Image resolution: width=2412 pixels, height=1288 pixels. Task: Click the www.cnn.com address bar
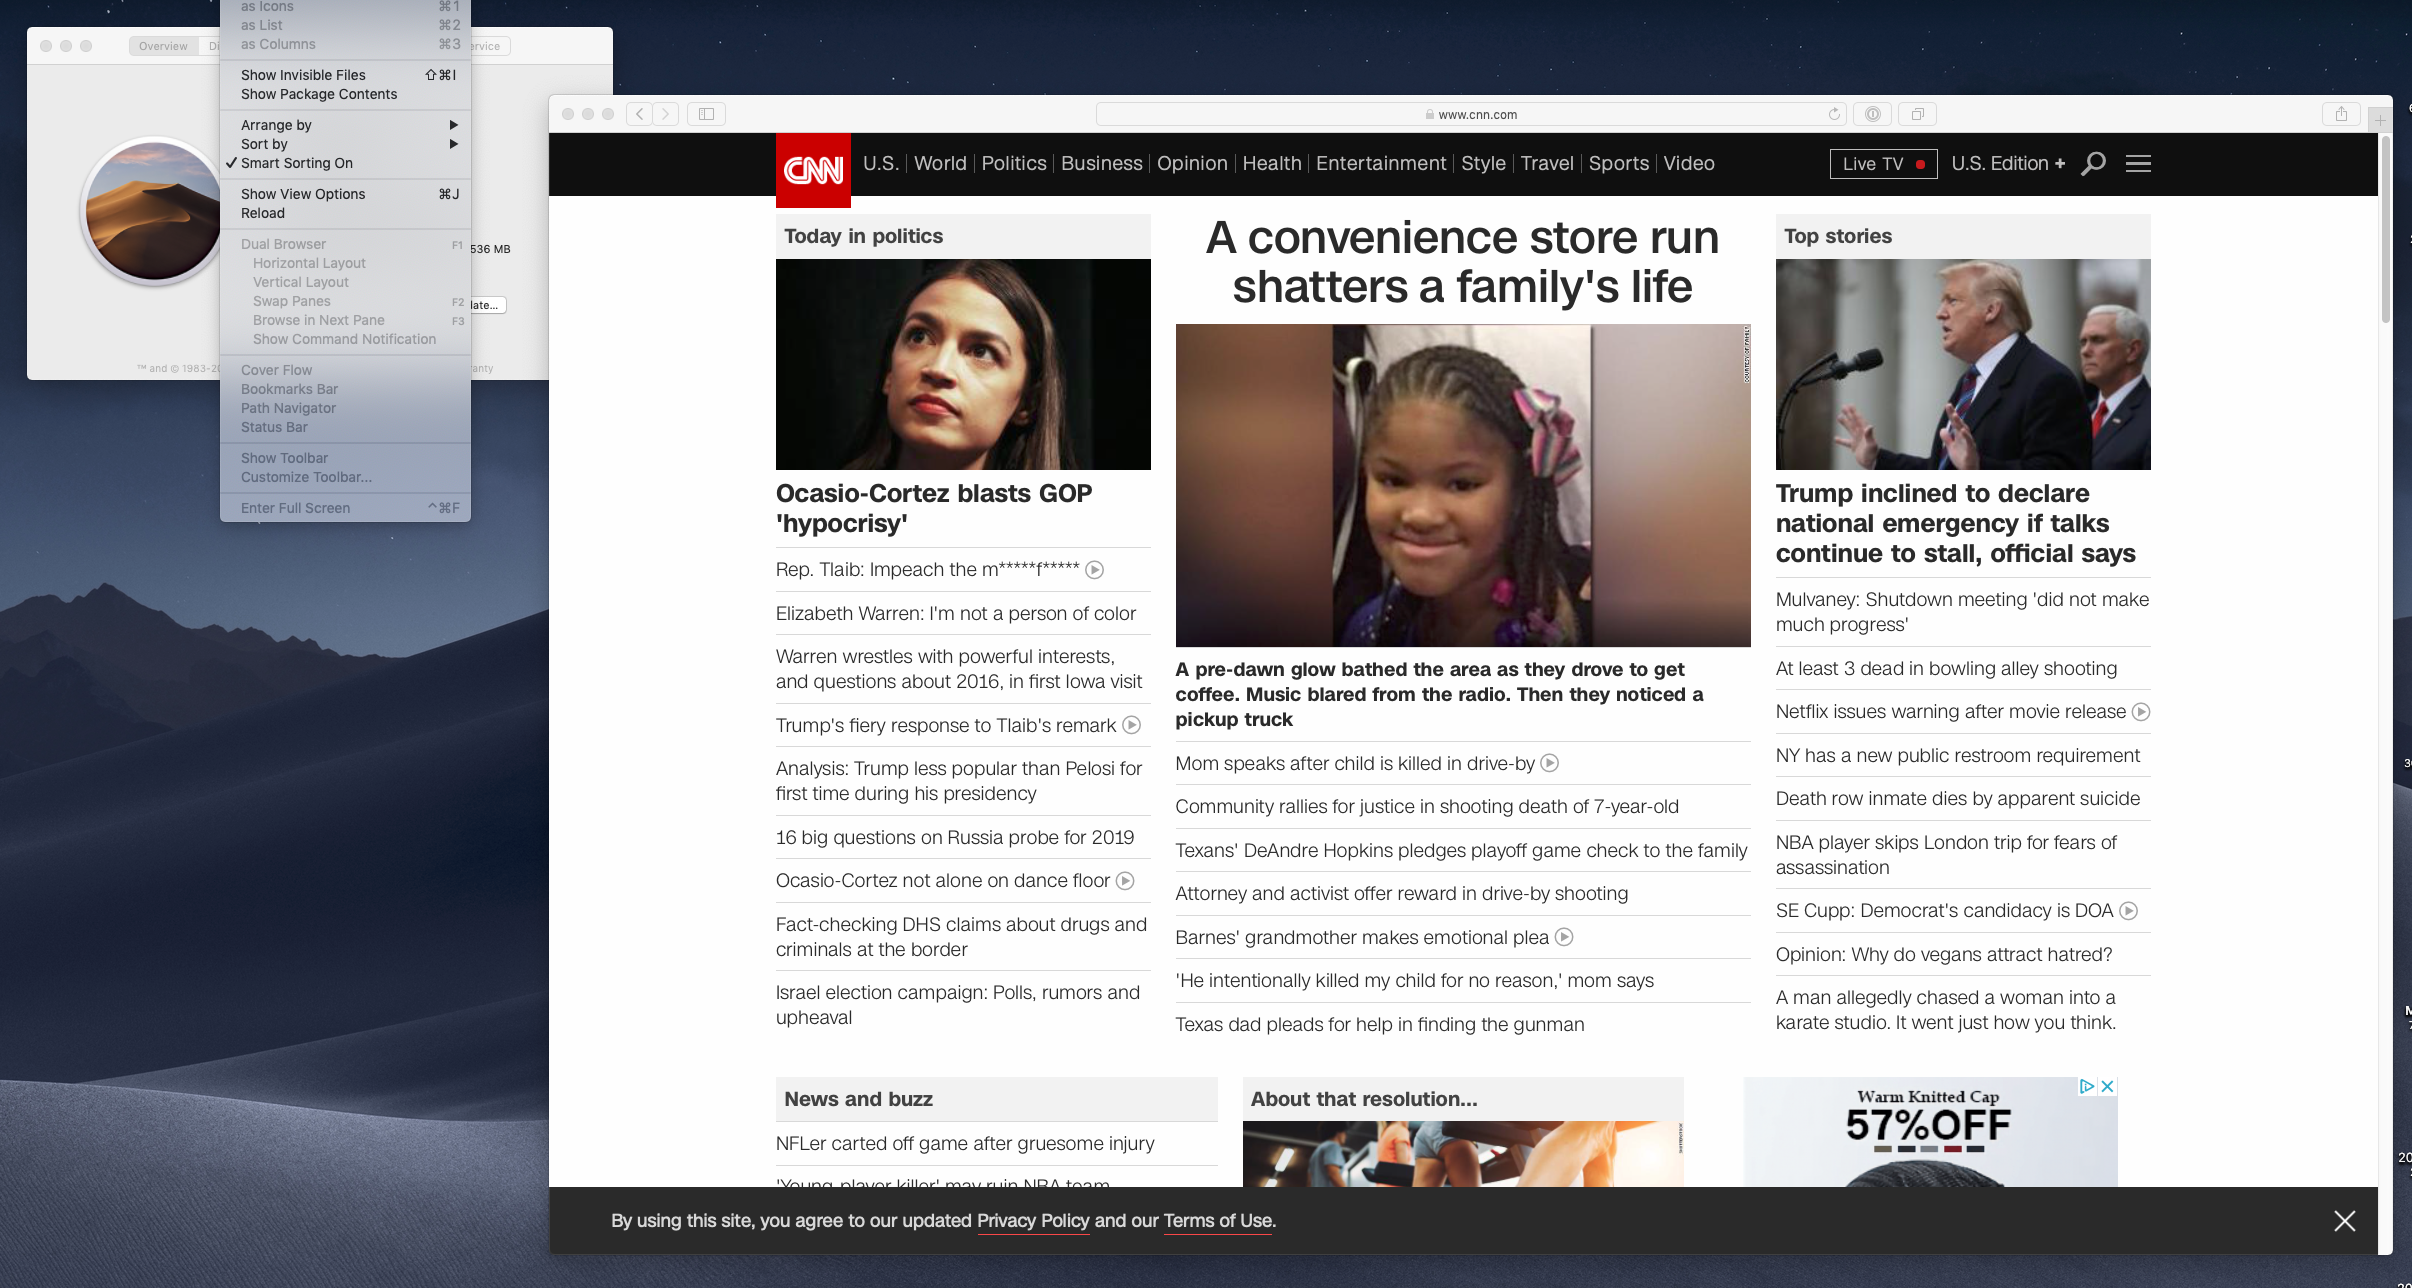coord(1471,114)
